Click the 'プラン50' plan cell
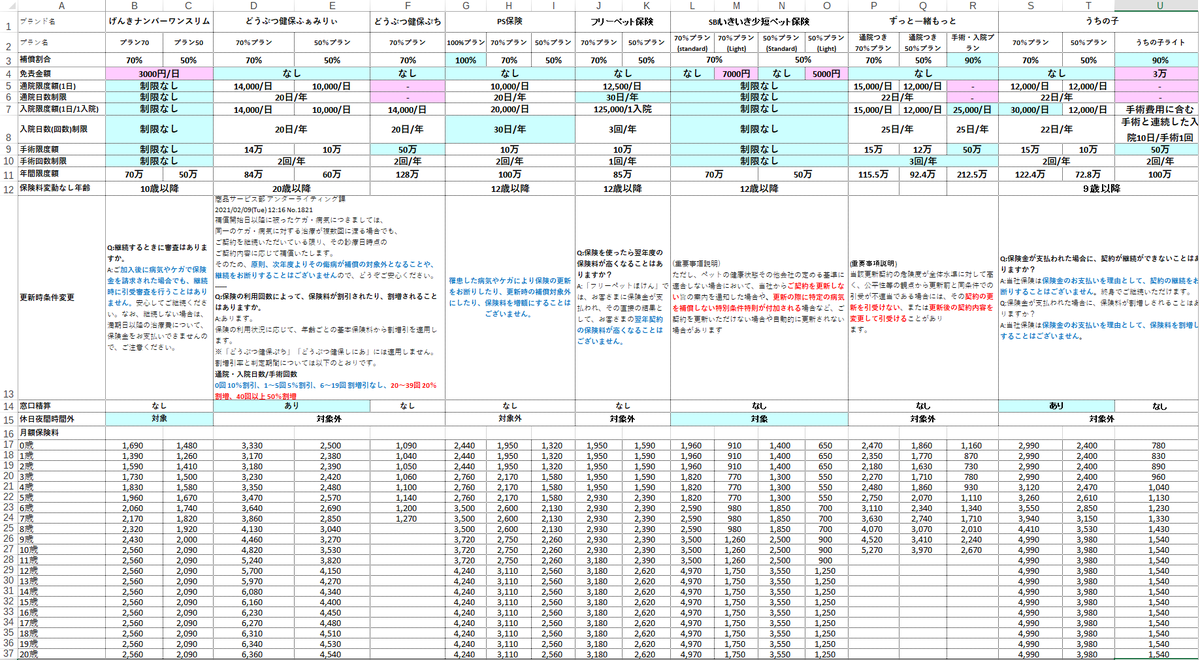This screenshot has width=1200, height=660. (x=189, y=43)
